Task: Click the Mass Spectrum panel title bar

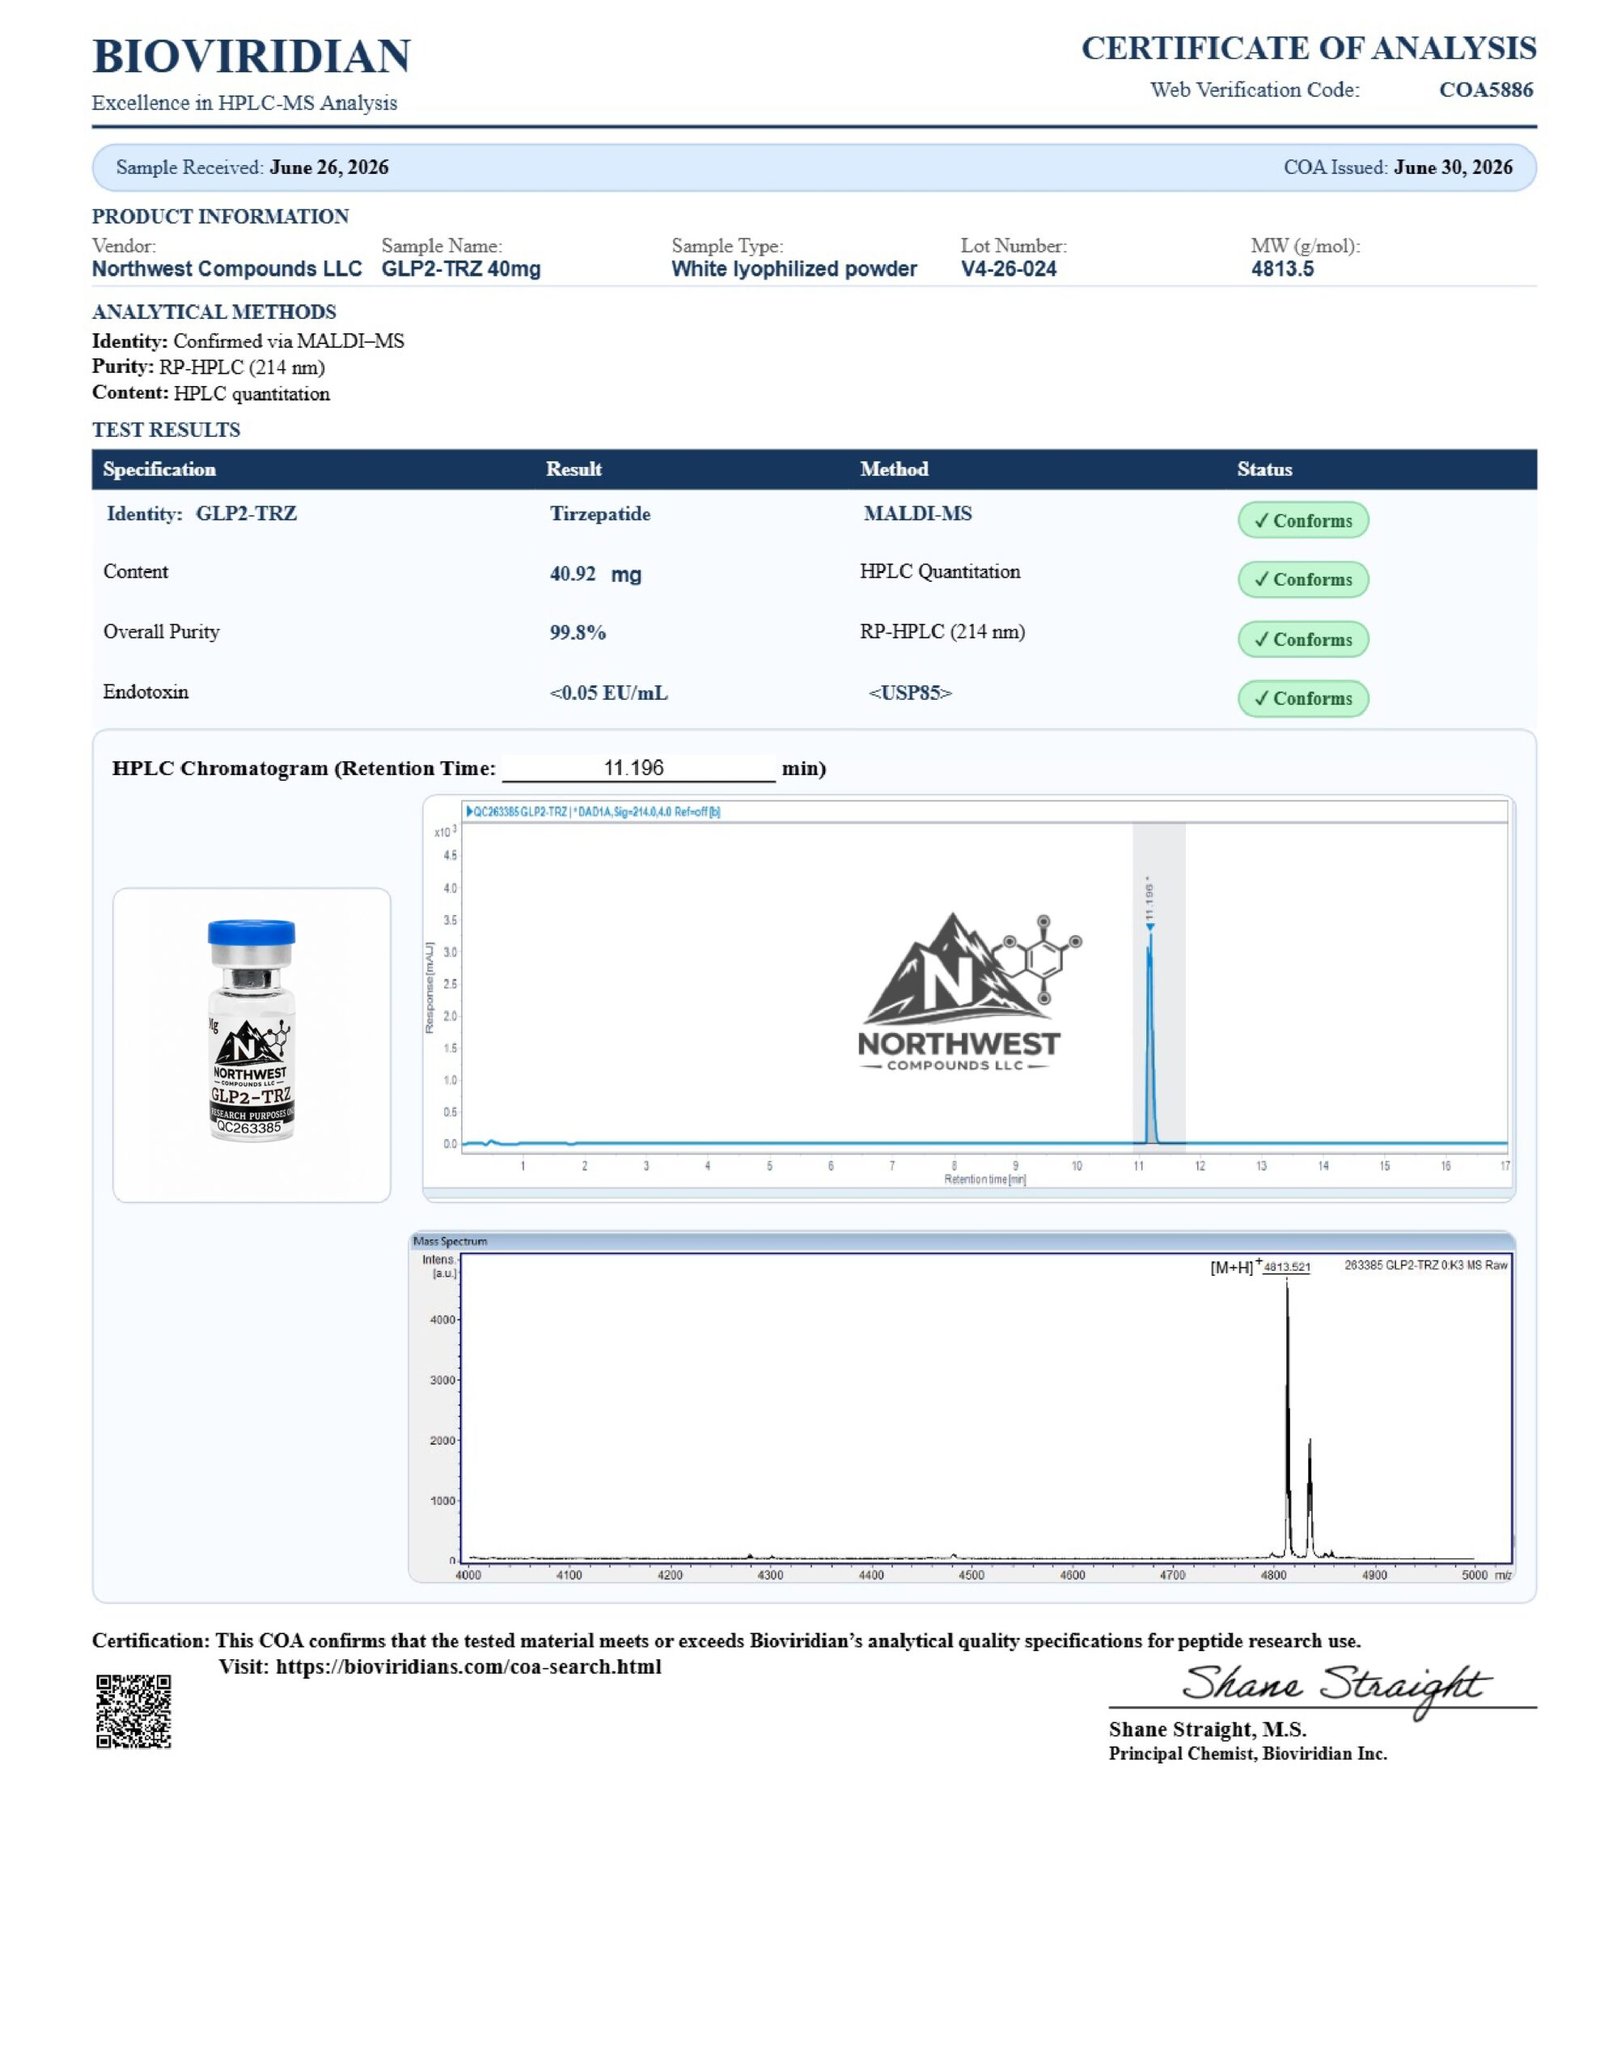Action: pyautogui.click(x=961, y=1241)
